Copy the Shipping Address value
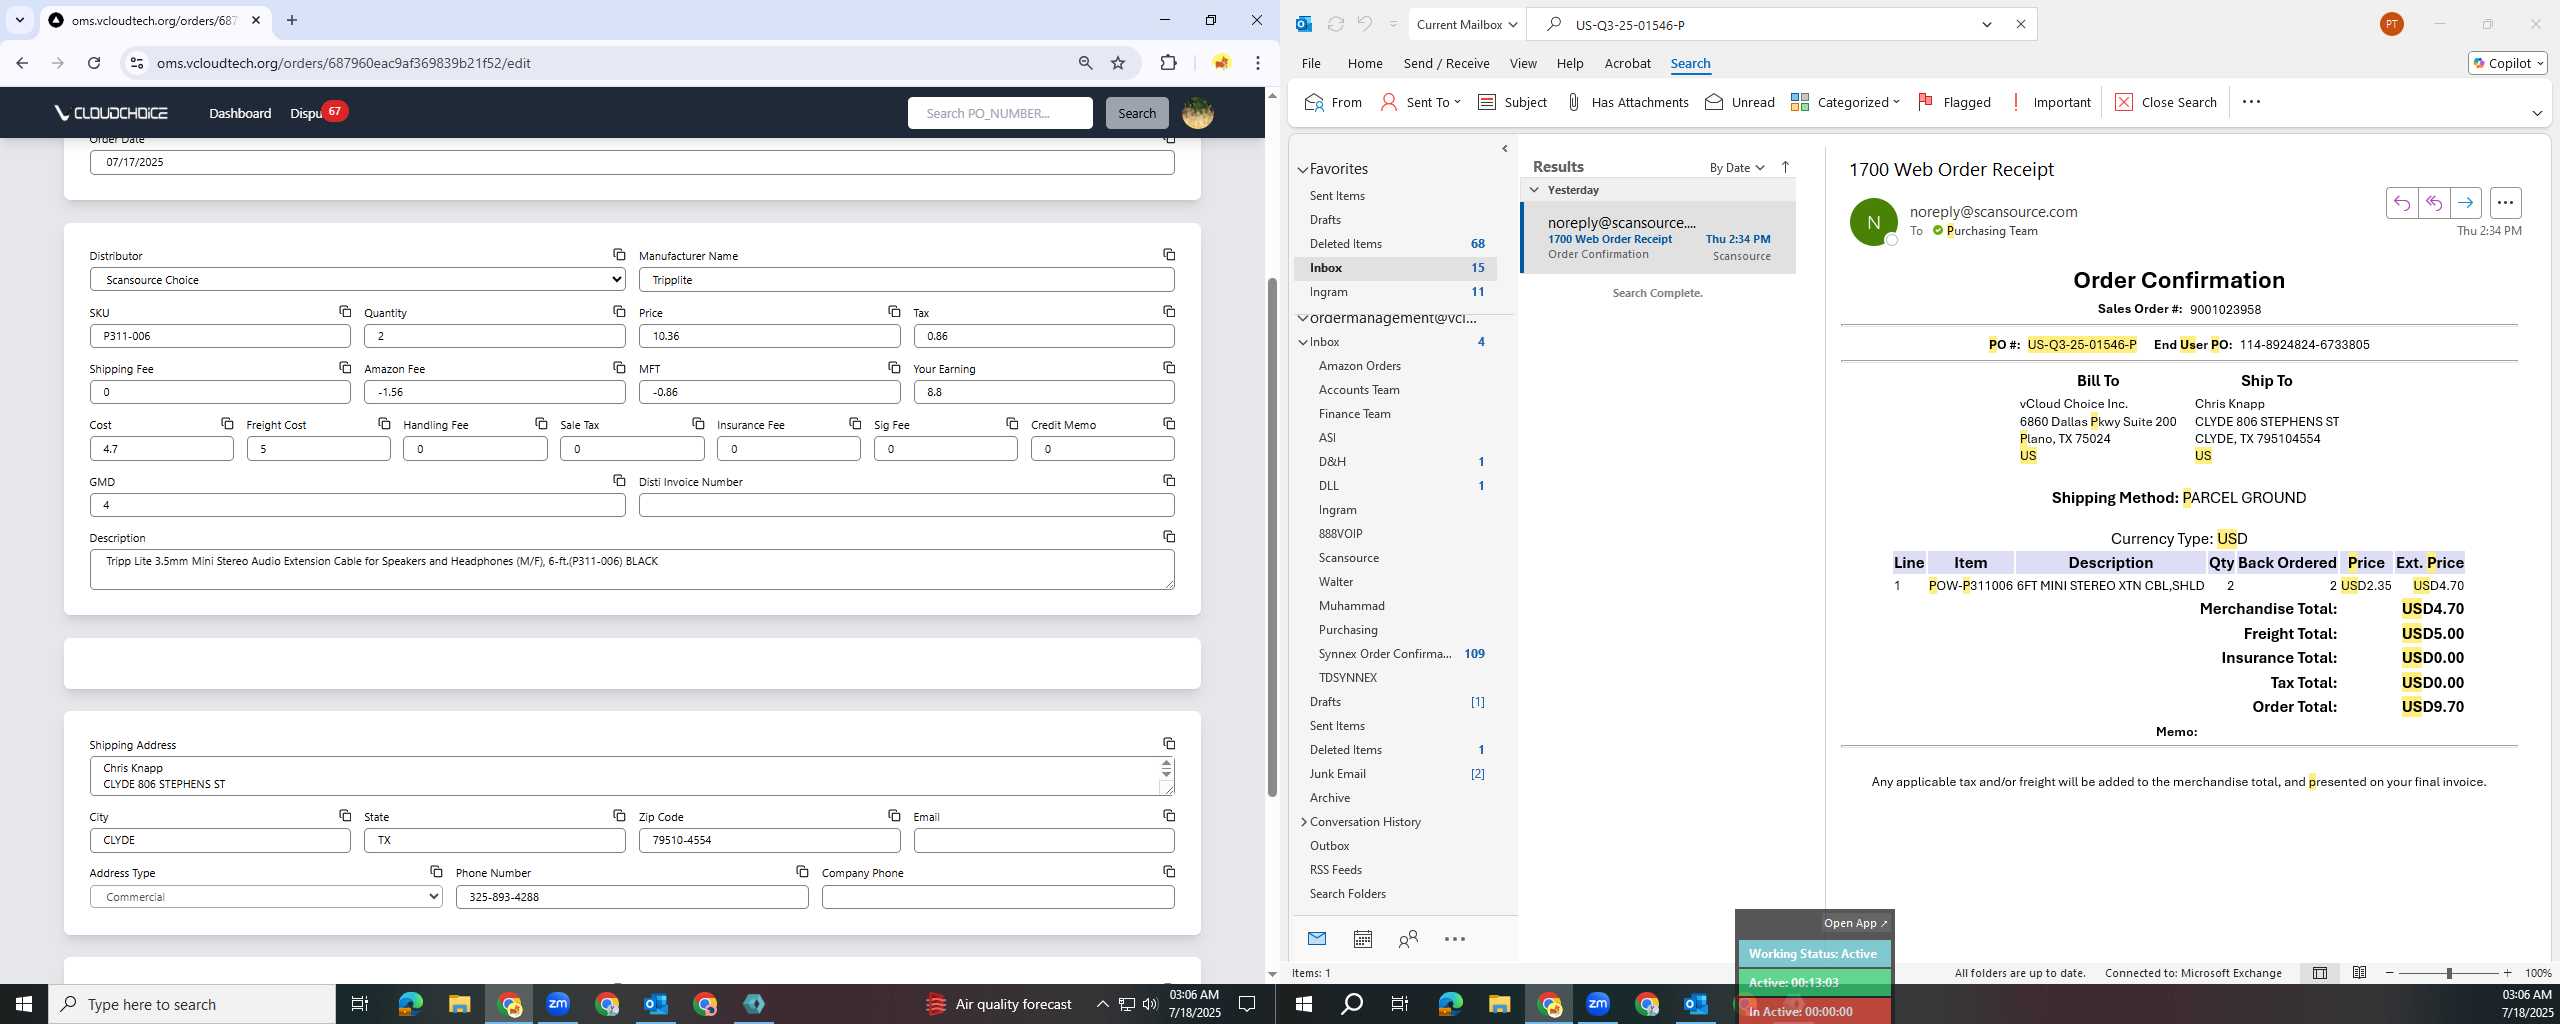This screenshot has width=2560, height=1024. point(1169,744)
